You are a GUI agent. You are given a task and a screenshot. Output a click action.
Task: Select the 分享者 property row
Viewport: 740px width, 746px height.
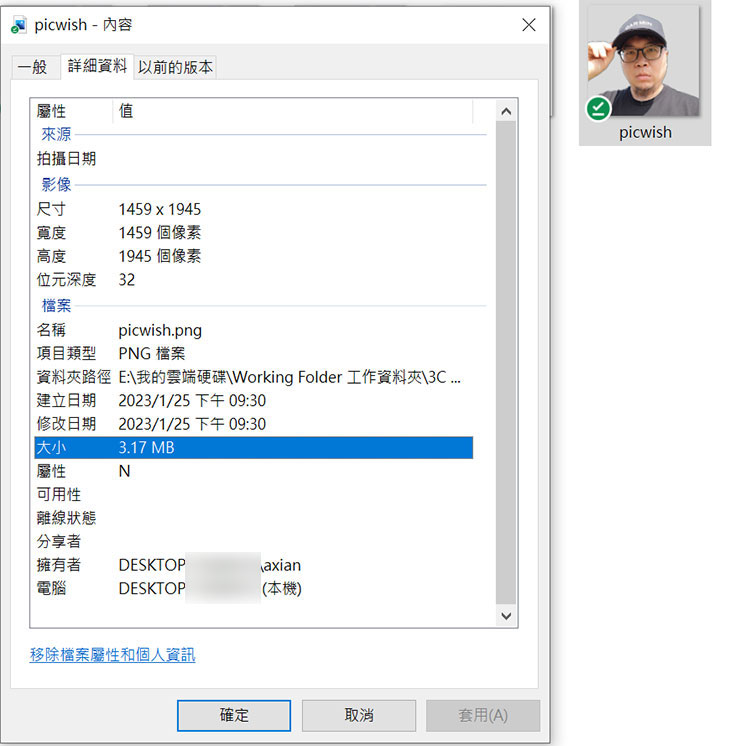[x=254, y=541]
